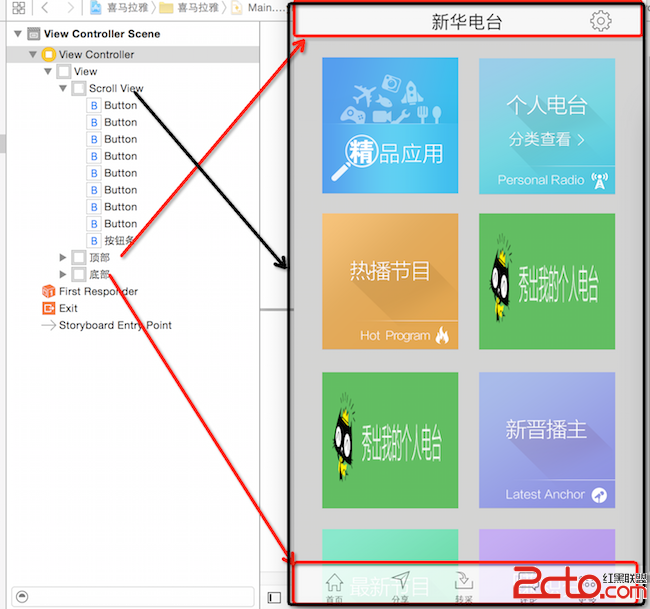Screen dimensions: 650x609
Task: Click the magnifier icon on 精品应用 tile
Action: (355, 158)
